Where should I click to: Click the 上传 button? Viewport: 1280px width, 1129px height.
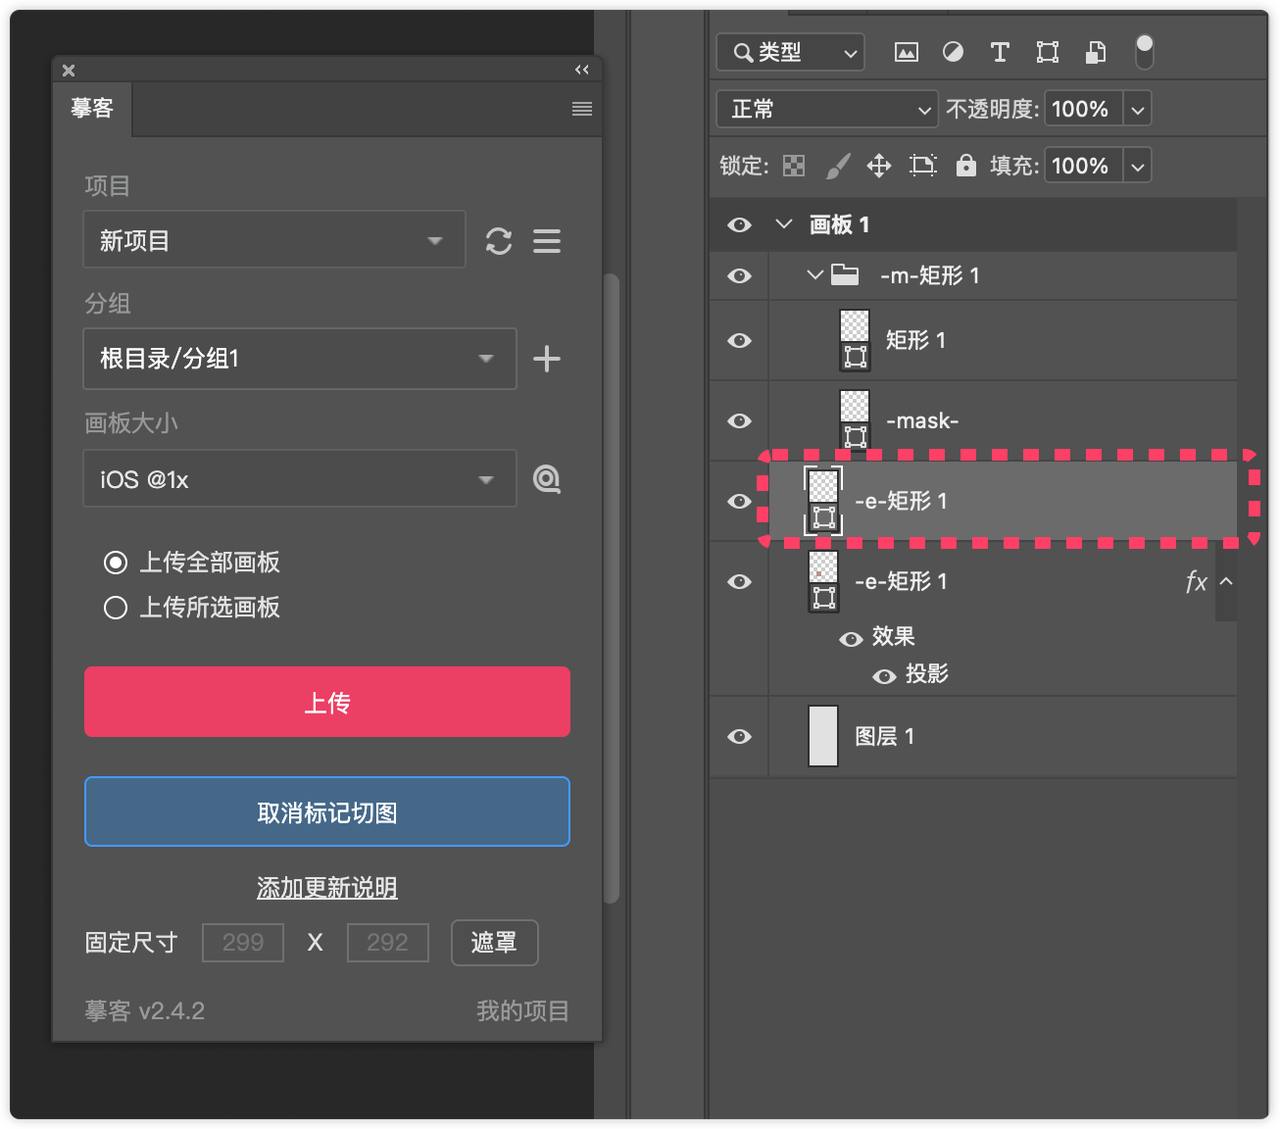327,702
